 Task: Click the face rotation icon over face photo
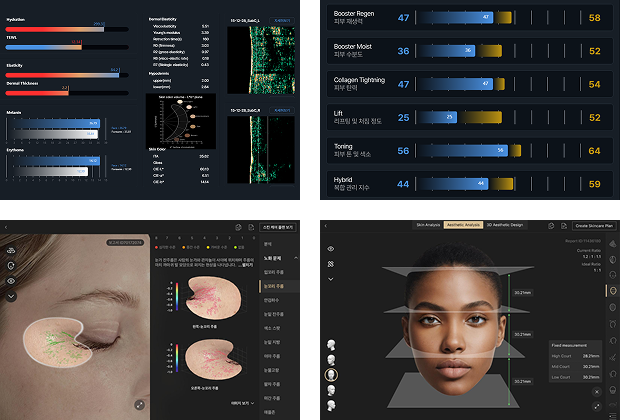11,266
